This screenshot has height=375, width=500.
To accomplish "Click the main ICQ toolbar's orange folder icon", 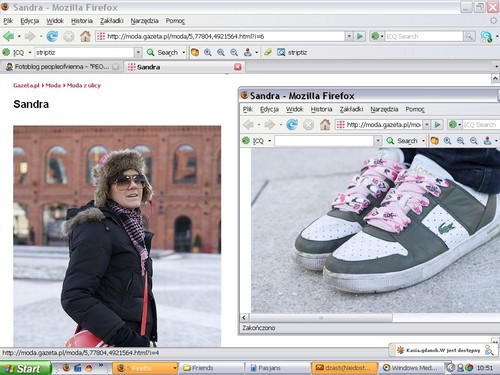I will pos(195,52).
